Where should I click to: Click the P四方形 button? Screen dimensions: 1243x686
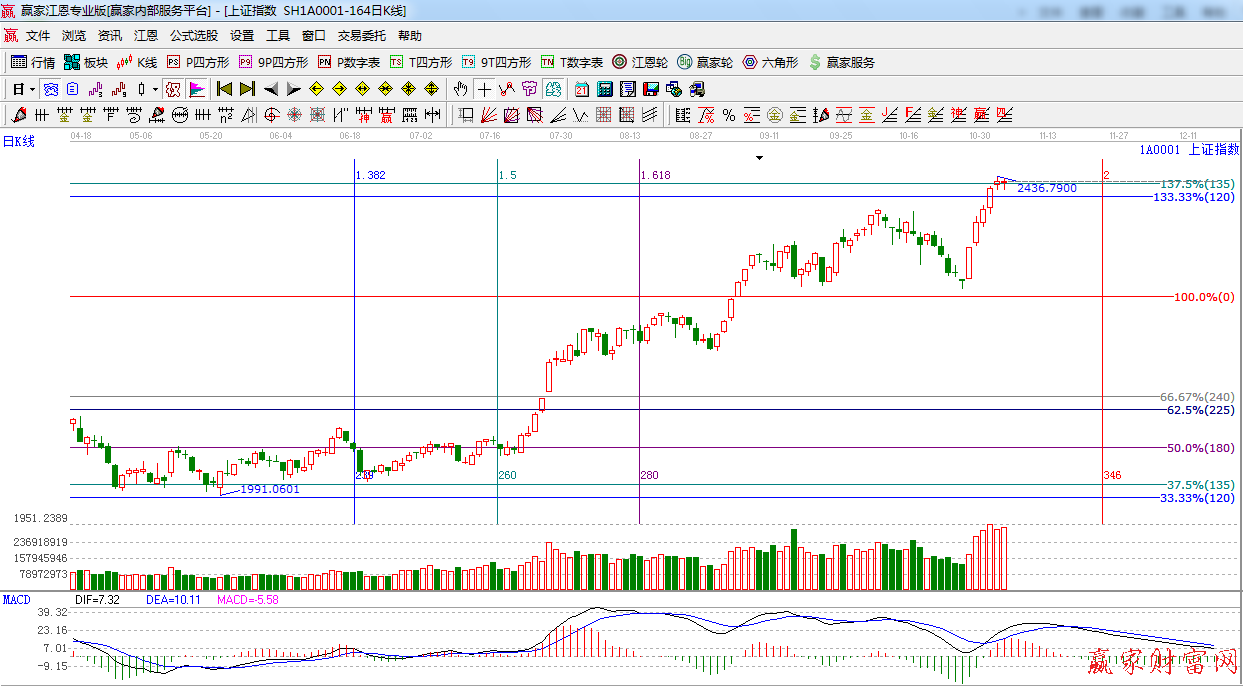(198, 62)
